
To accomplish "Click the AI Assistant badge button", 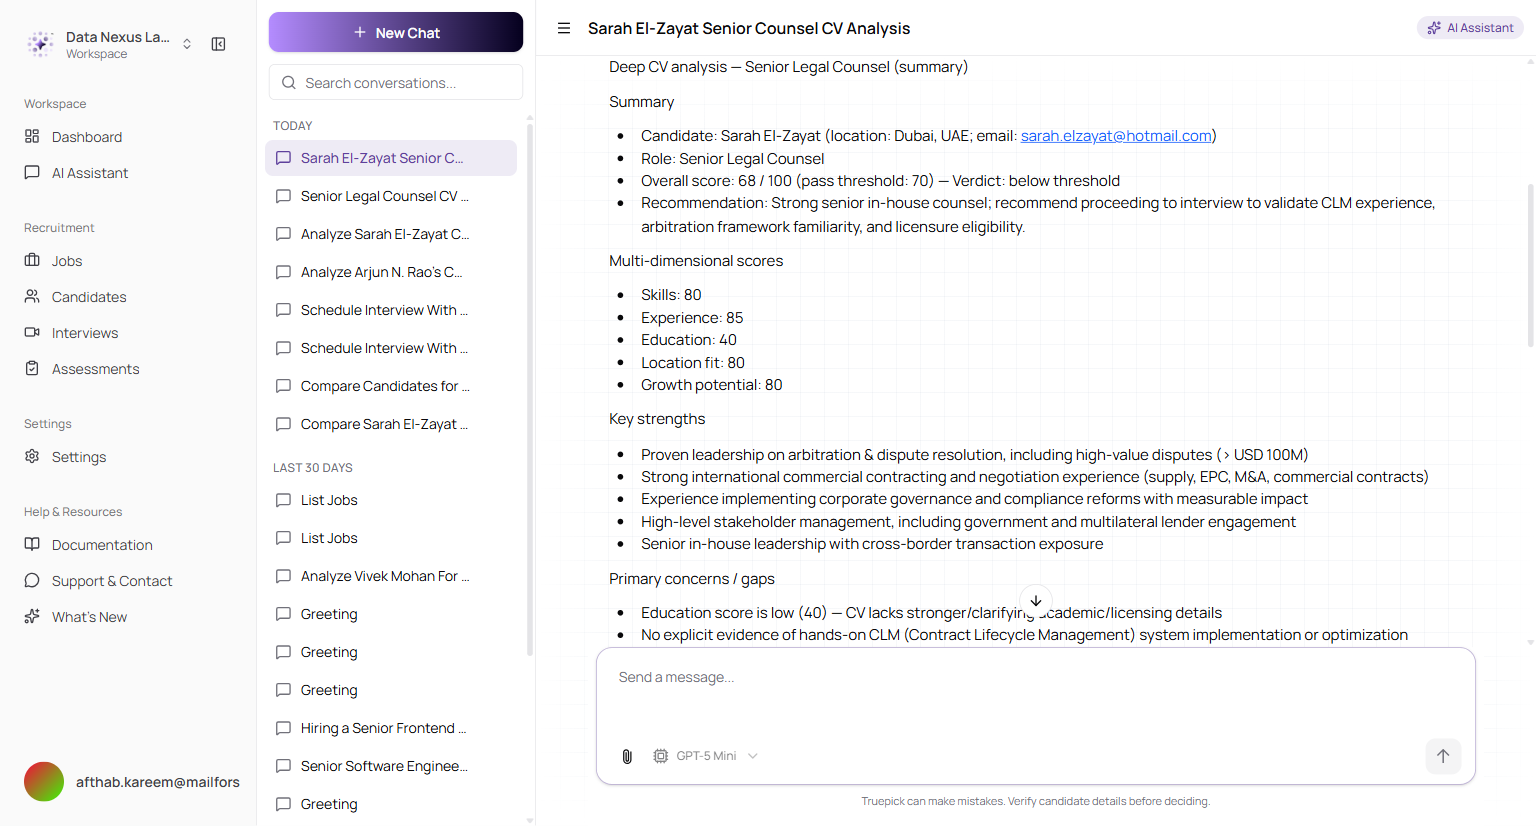I will coord(1470,28).
